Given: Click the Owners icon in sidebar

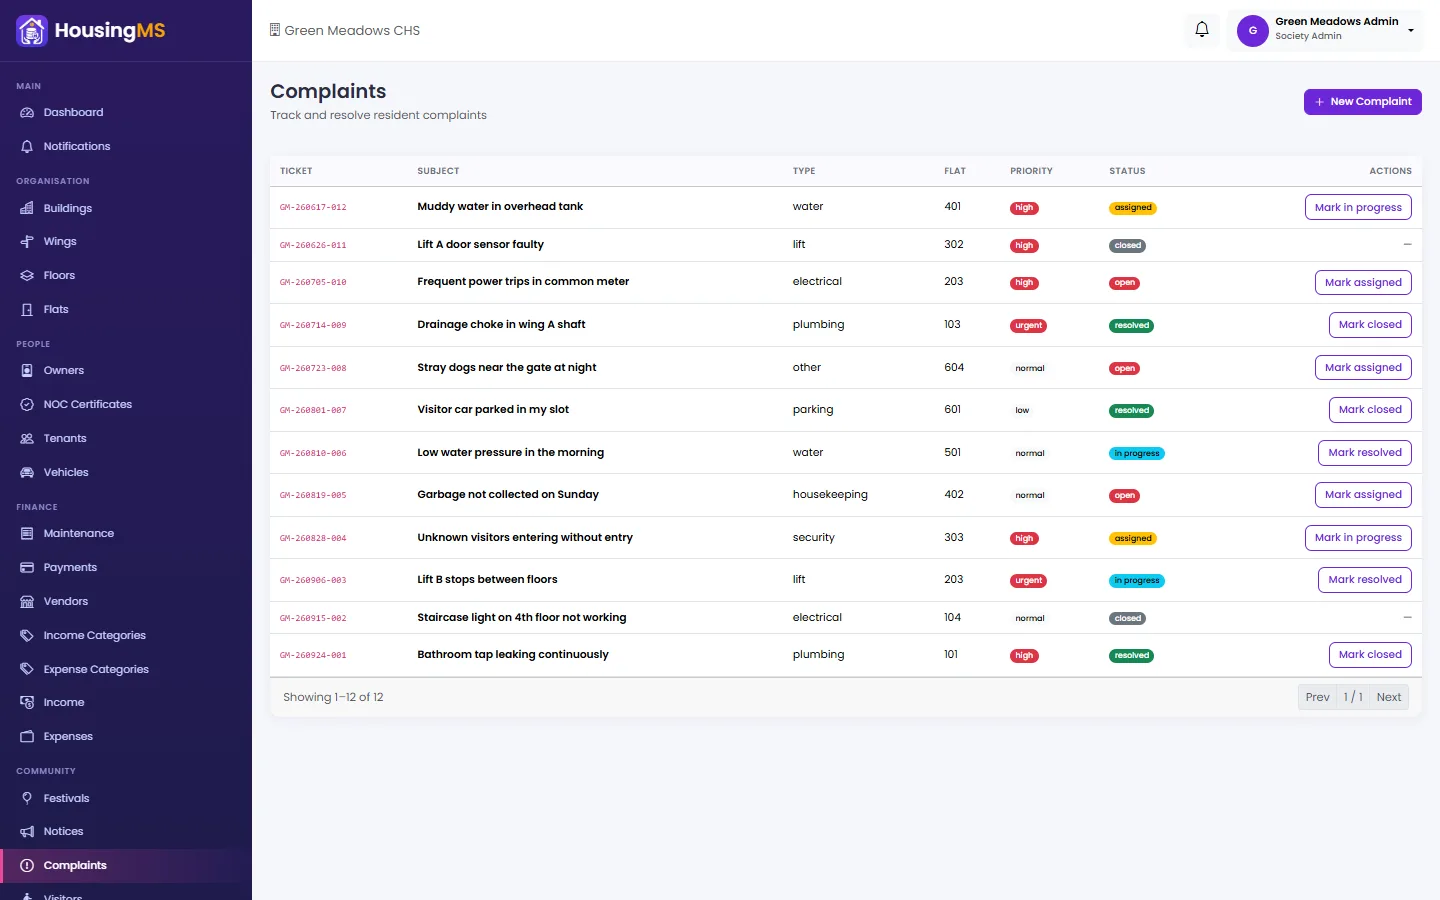Looking at the screenshot, I should pyautogui.click(x=27, y=371).
